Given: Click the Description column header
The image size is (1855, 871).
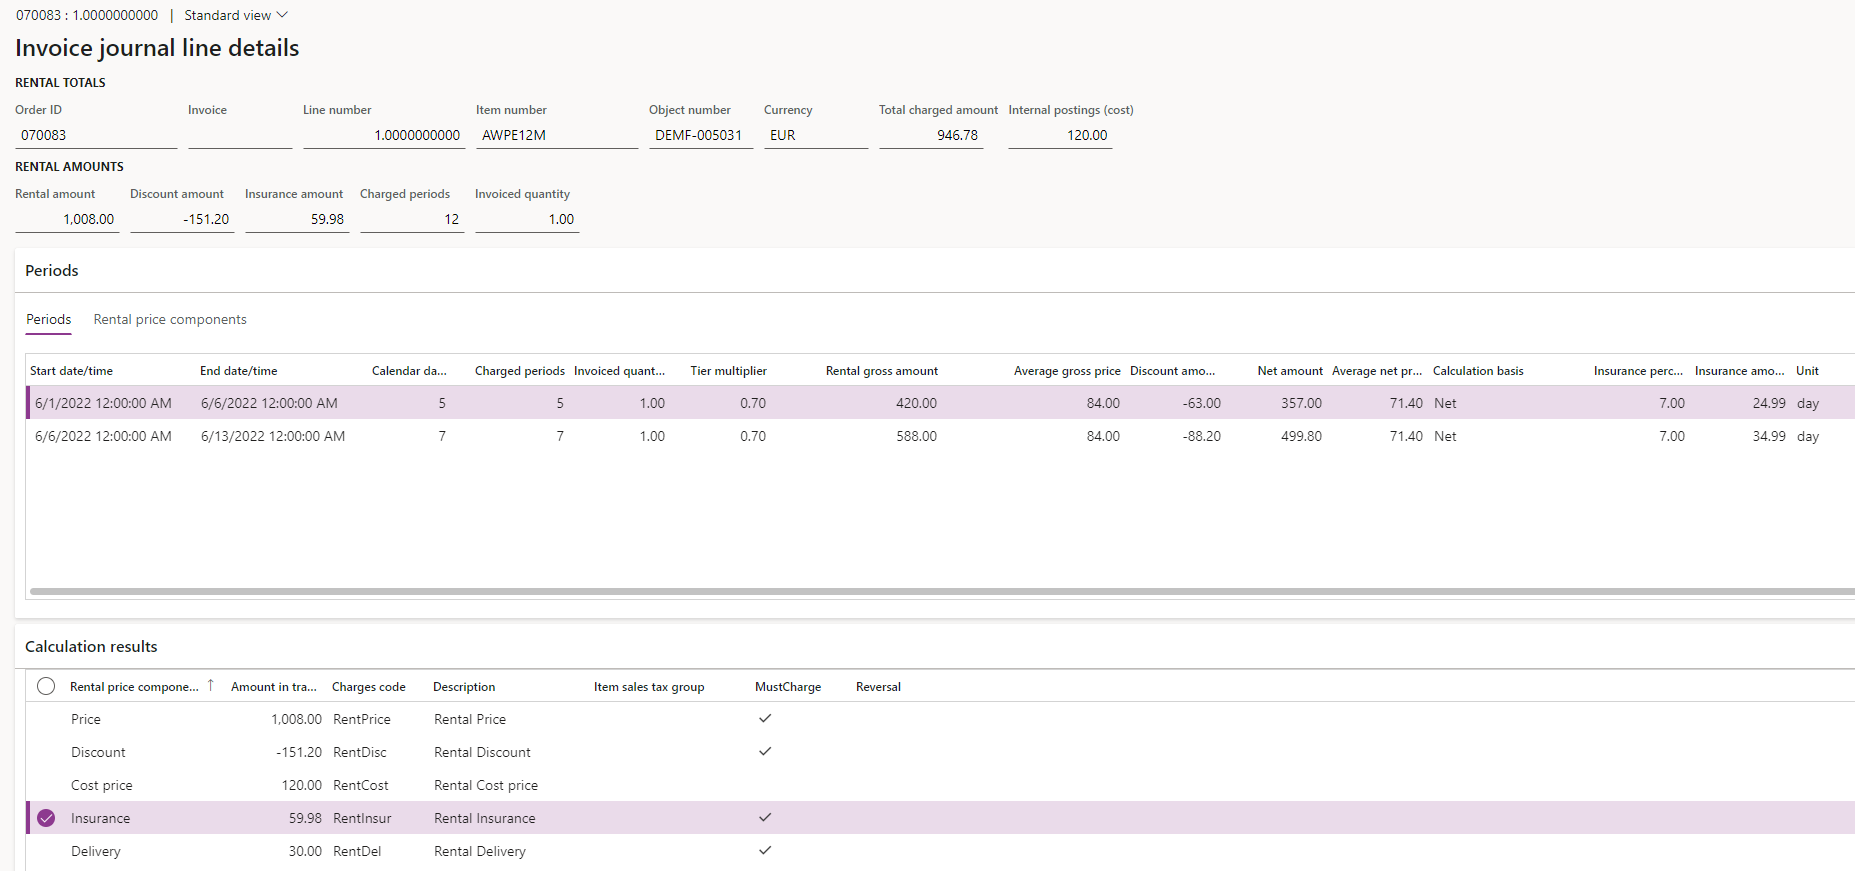Looking at the screenshot, I should pyautogui.click(x=464, y=686).
